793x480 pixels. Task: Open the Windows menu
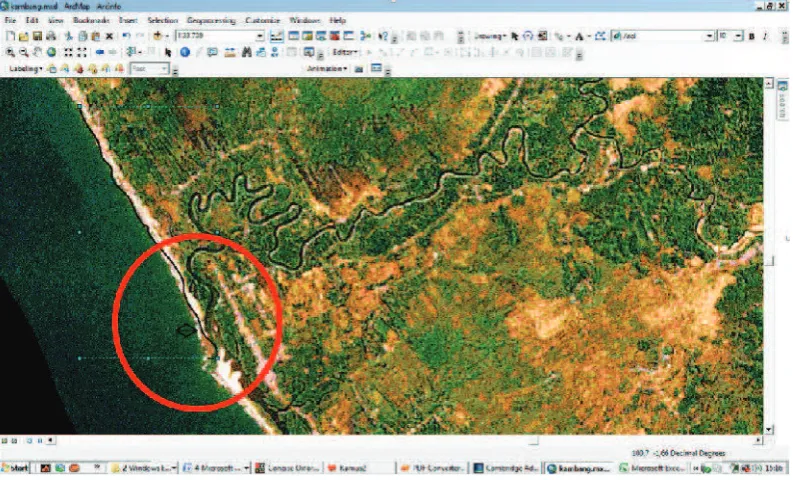click(x=304, y=21)
